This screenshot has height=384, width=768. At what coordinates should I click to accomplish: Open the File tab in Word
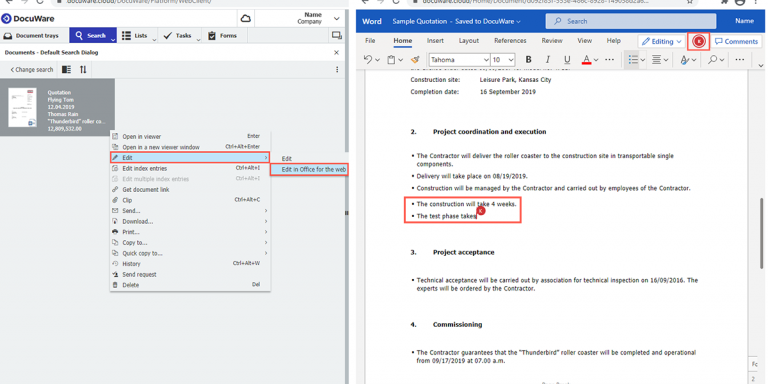370,41
